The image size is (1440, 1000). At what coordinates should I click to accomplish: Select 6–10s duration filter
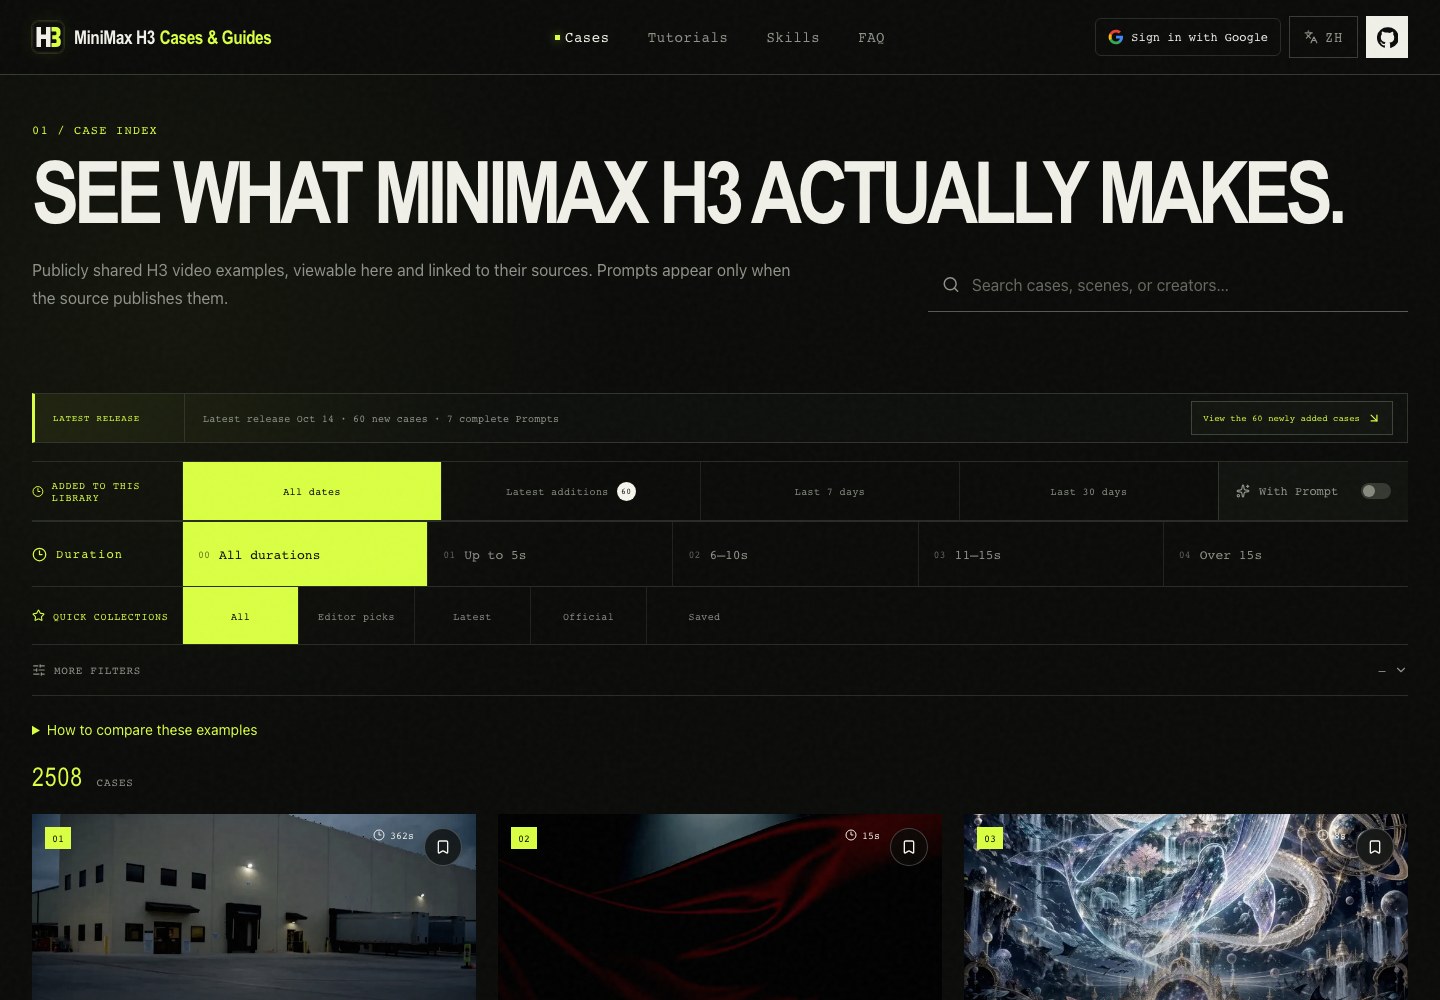click(x=796, y=554)
